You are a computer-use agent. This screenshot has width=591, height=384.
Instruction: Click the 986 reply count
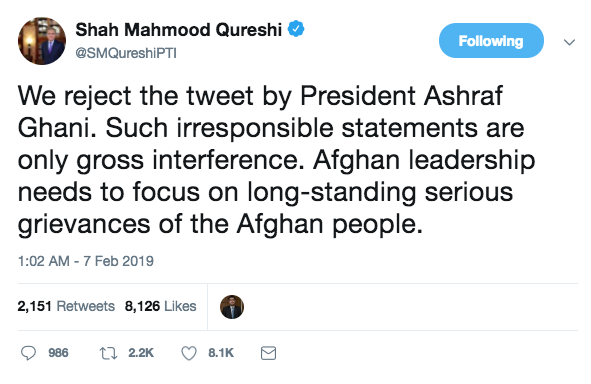tap(58, 353)
